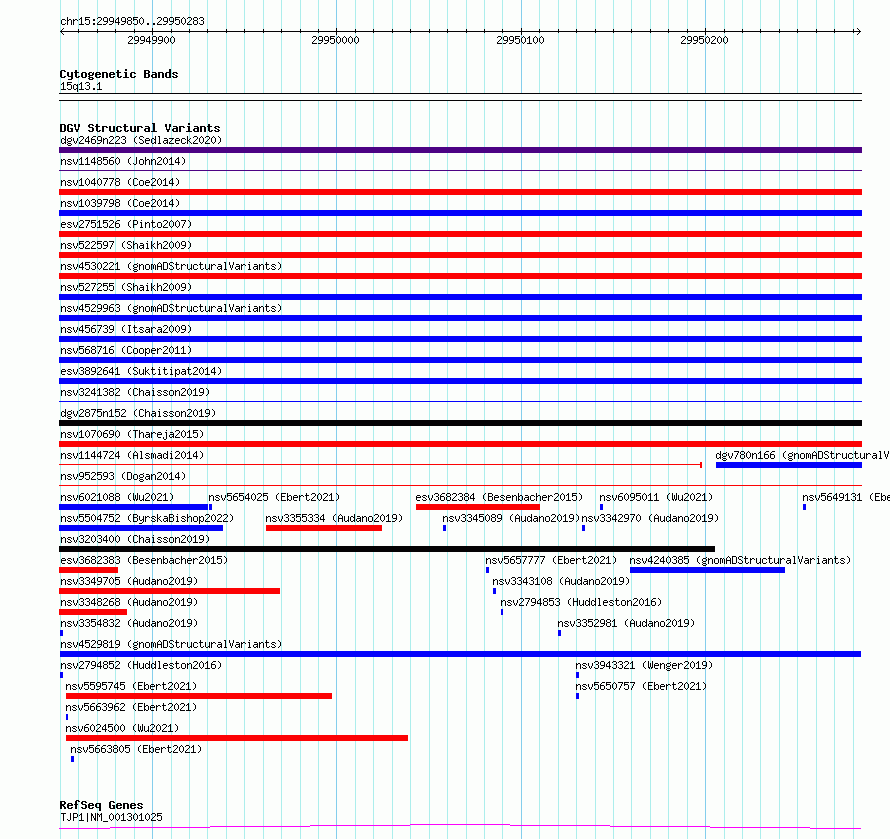
Task: Click the dgv2875n152 (Chaisson2019) label
Action: [x=138, y=413]
